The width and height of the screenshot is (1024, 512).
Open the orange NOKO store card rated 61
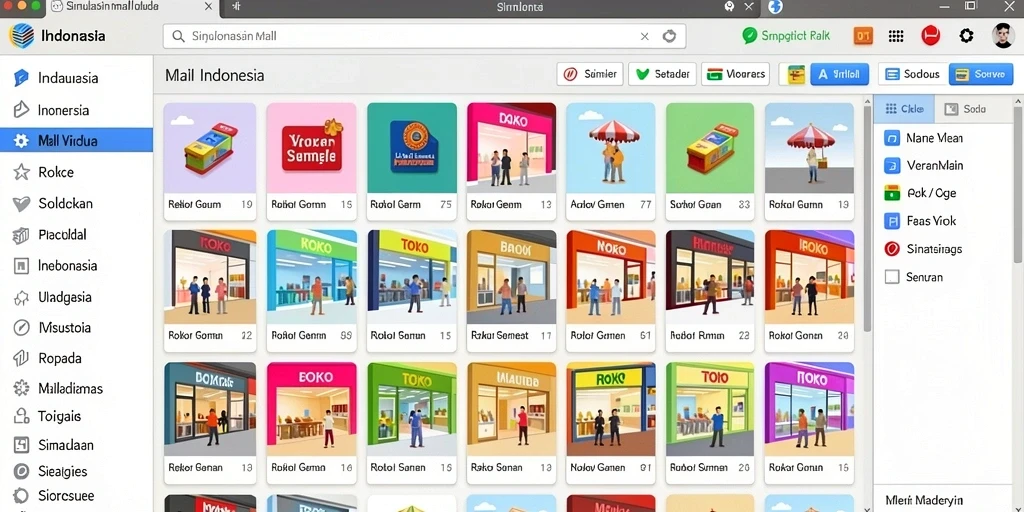tap(611, 291)
